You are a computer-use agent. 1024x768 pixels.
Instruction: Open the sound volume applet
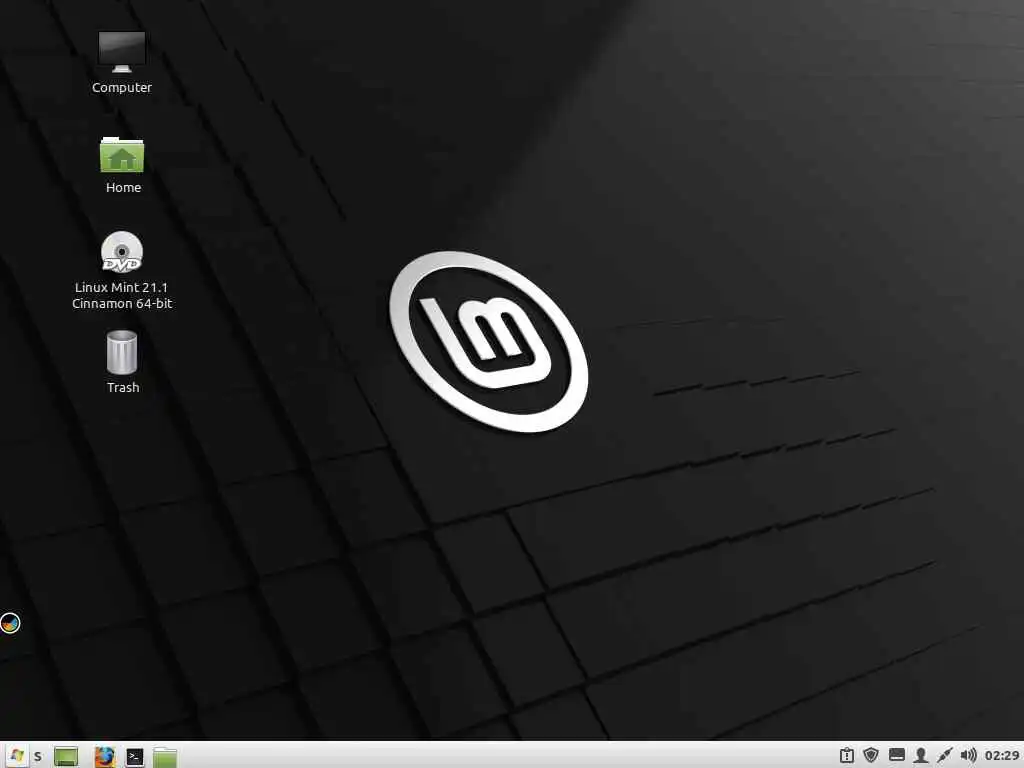pyautogui.click(x=968, y=756)
